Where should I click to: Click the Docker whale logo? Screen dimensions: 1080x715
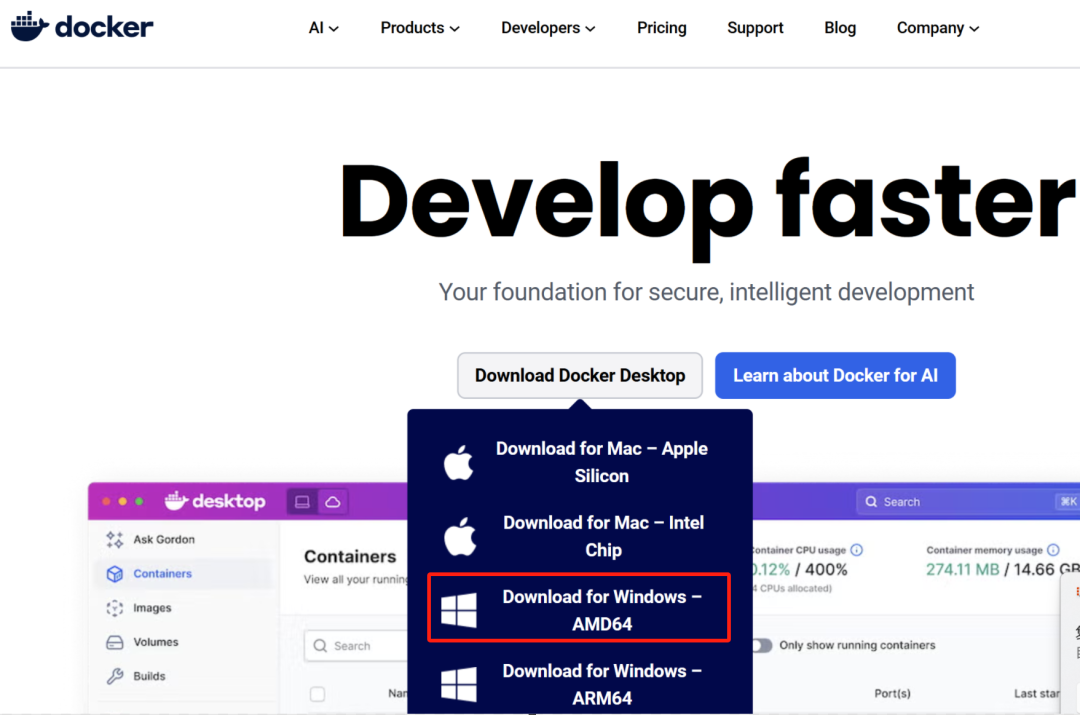click(28, 25)
